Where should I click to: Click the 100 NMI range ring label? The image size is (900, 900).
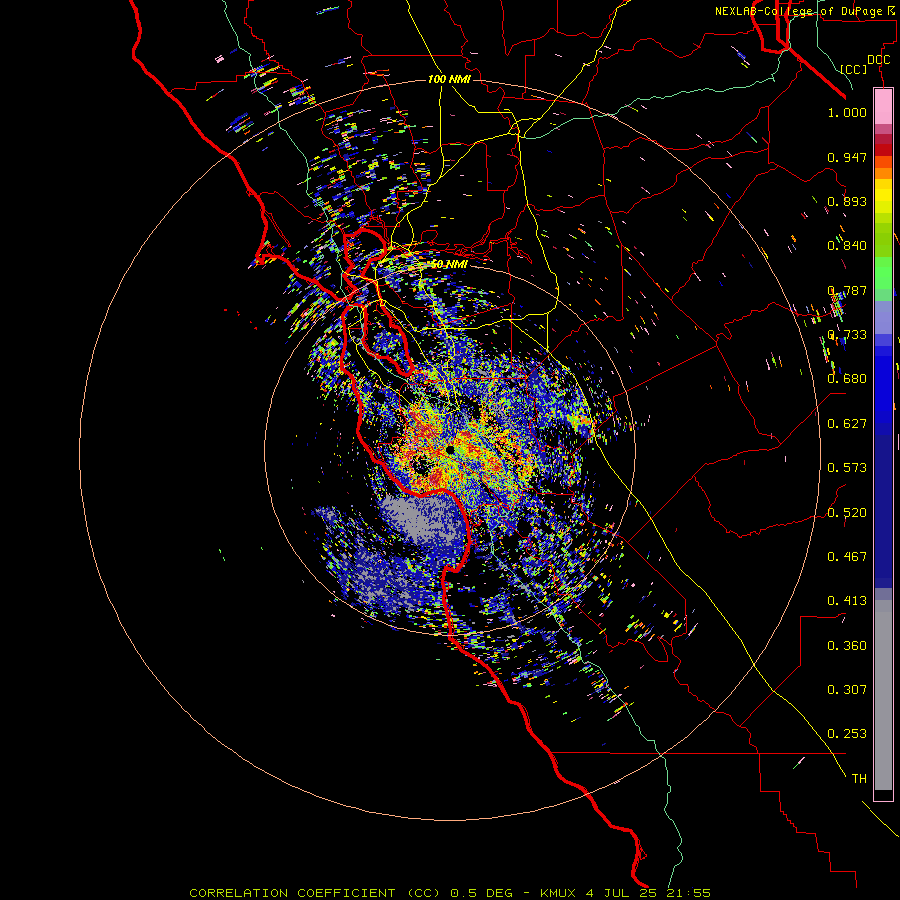(449, 79)
